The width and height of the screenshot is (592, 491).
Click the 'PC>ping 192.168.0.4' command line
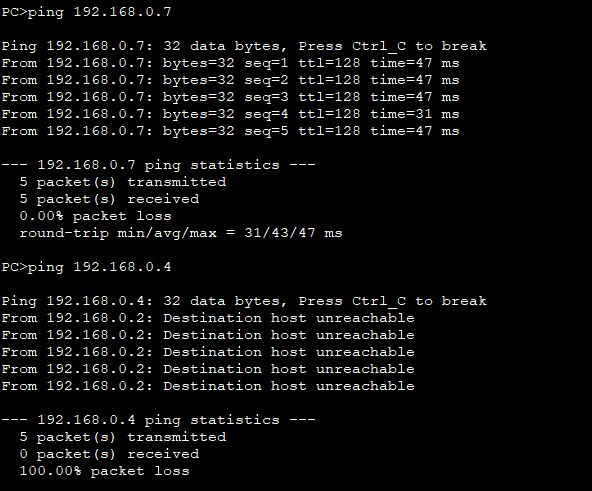click(x=86, y=267)
